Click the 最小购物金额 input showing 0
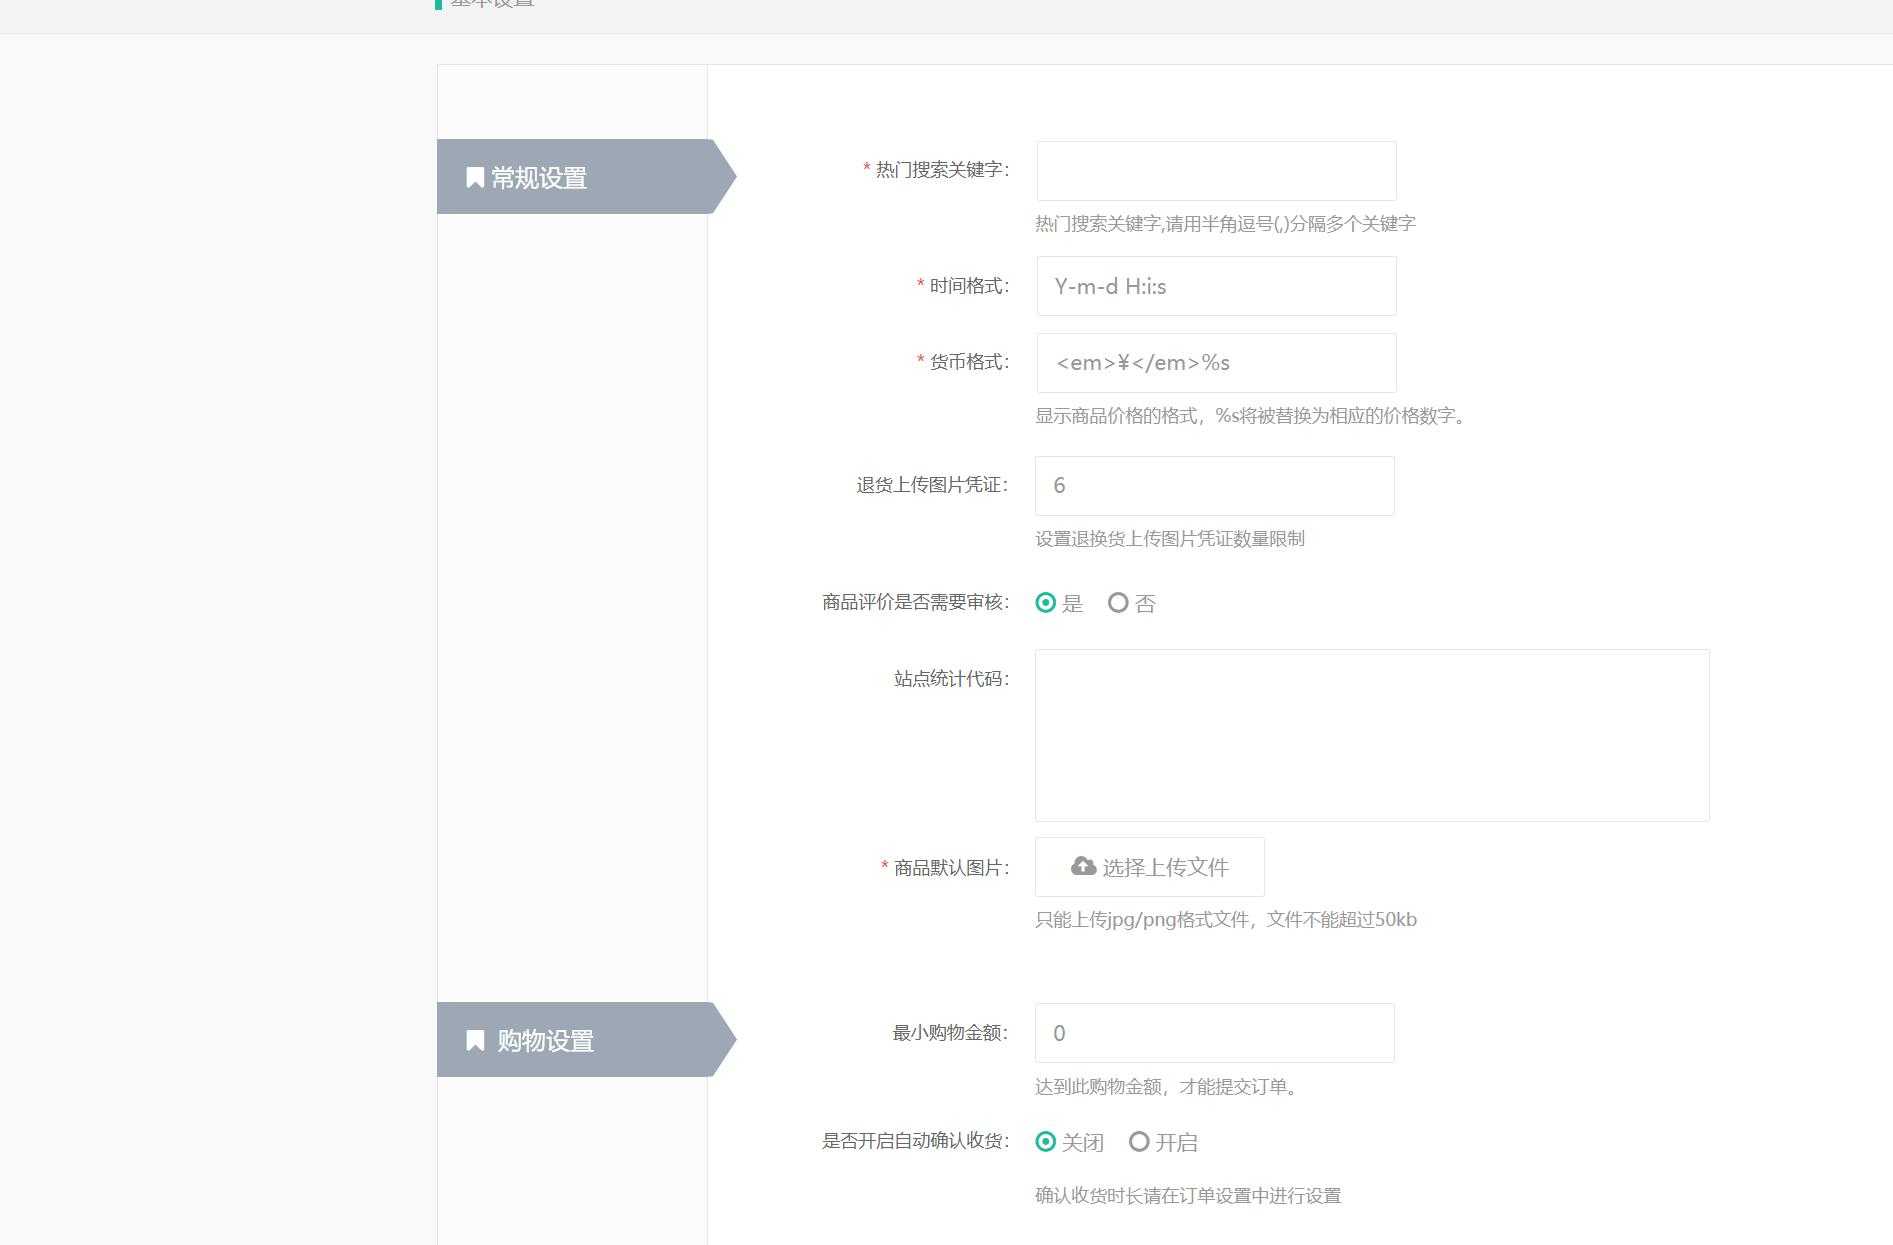Screen dimensions: 1893x1245 1214,1032
